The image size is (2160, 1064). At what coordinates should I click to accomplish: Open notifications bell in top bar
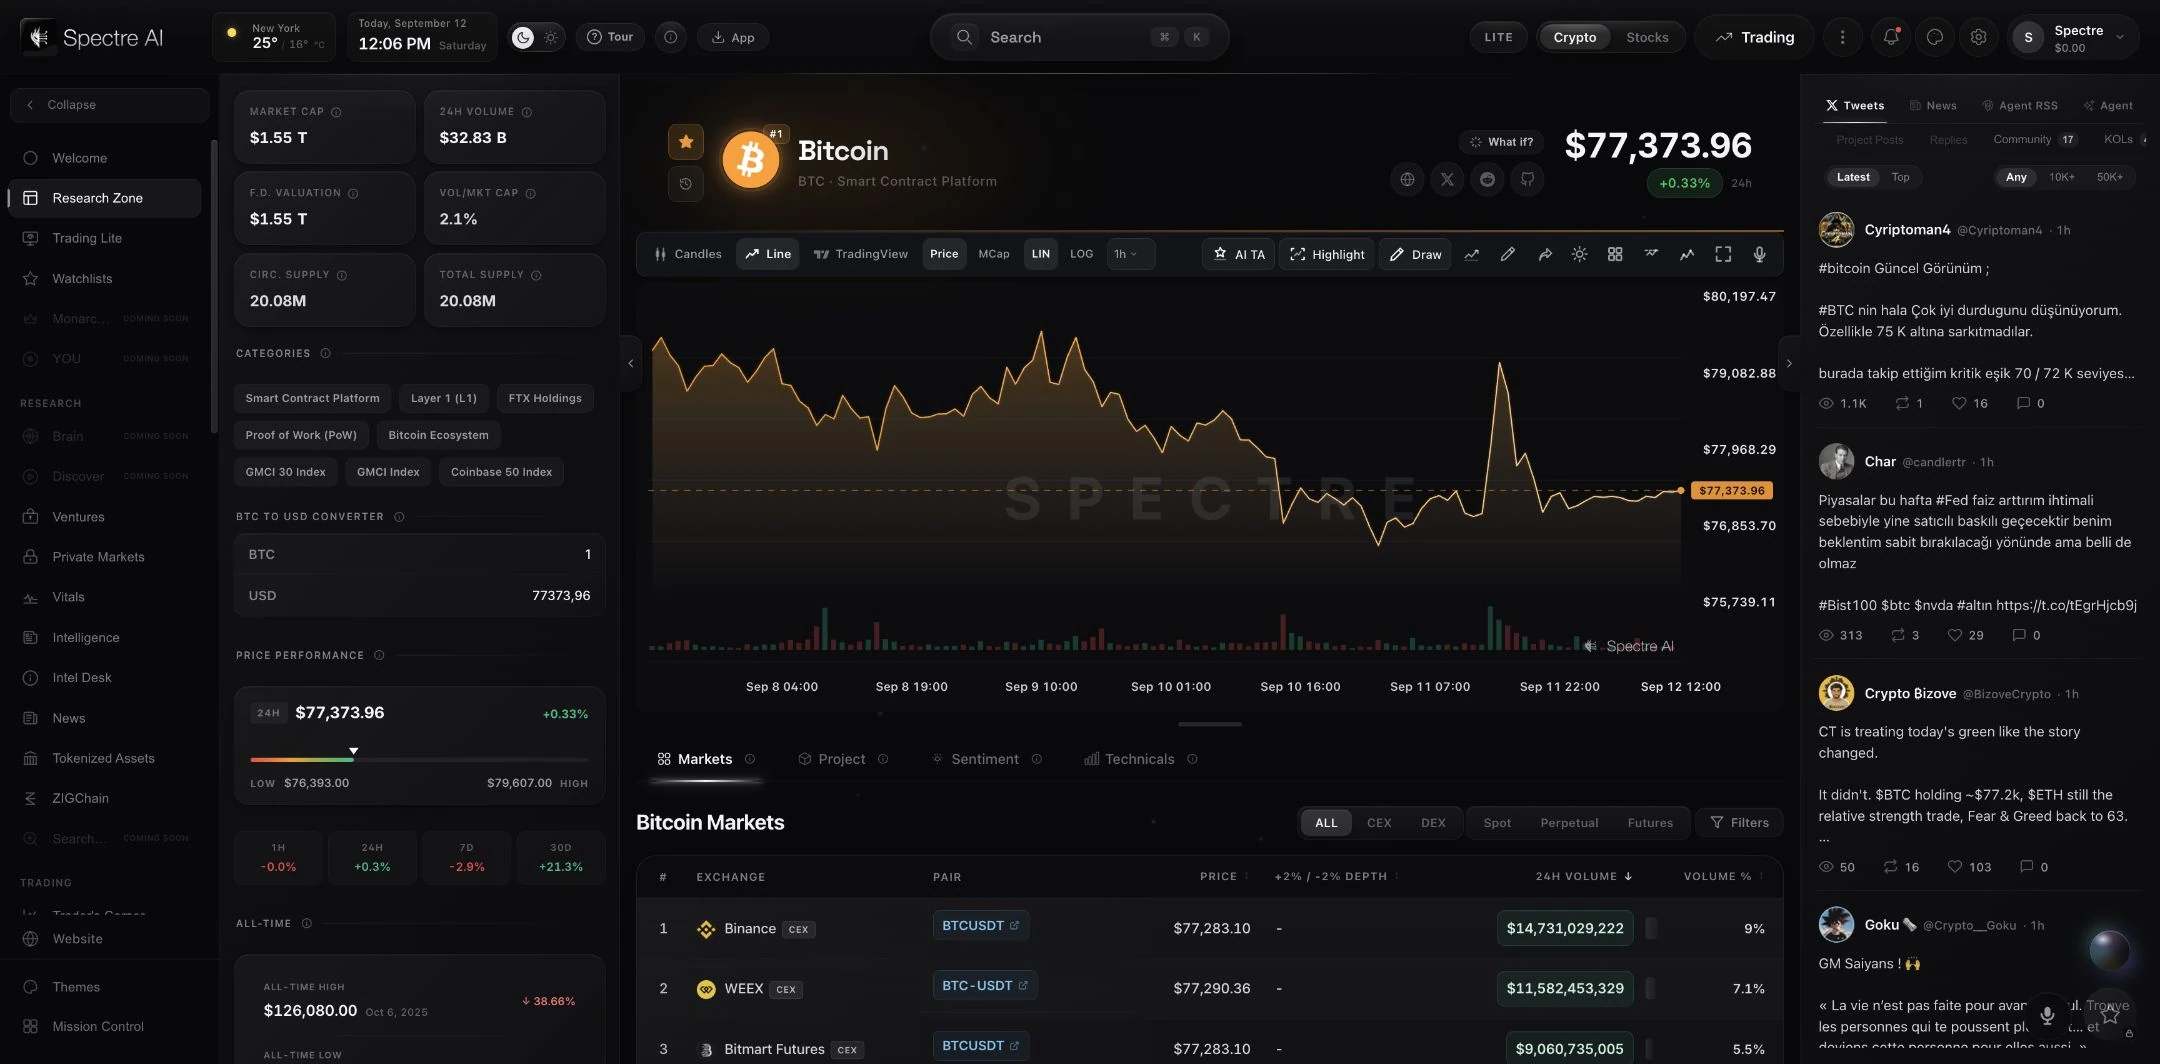[x=1890, y=37]
